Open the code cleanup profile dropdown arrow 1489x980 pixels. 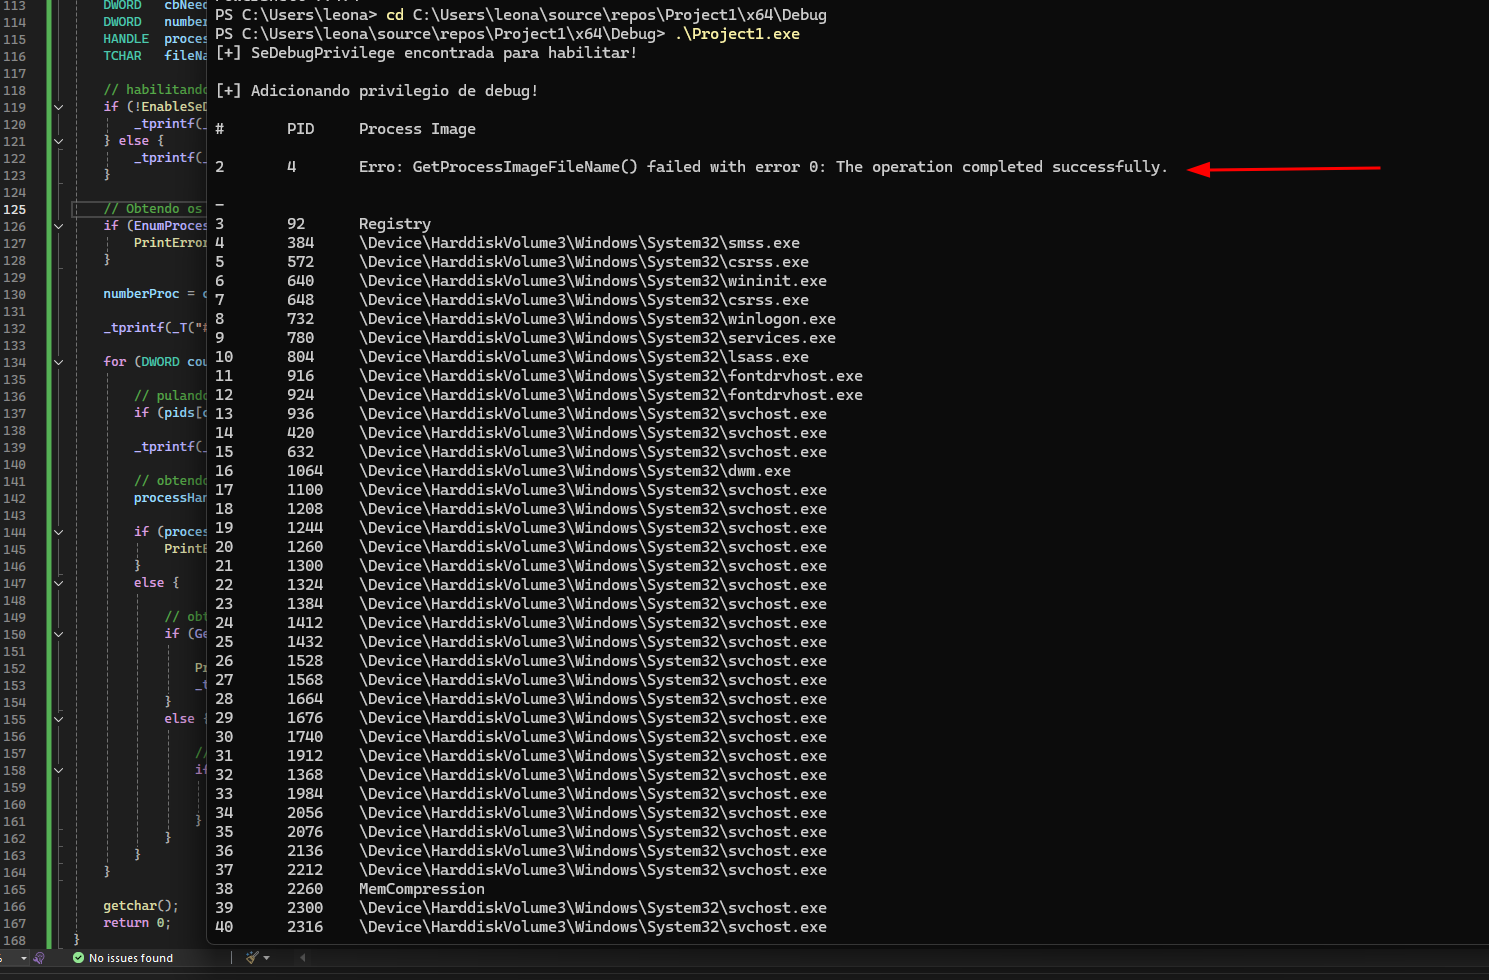(x=267, y=958)
